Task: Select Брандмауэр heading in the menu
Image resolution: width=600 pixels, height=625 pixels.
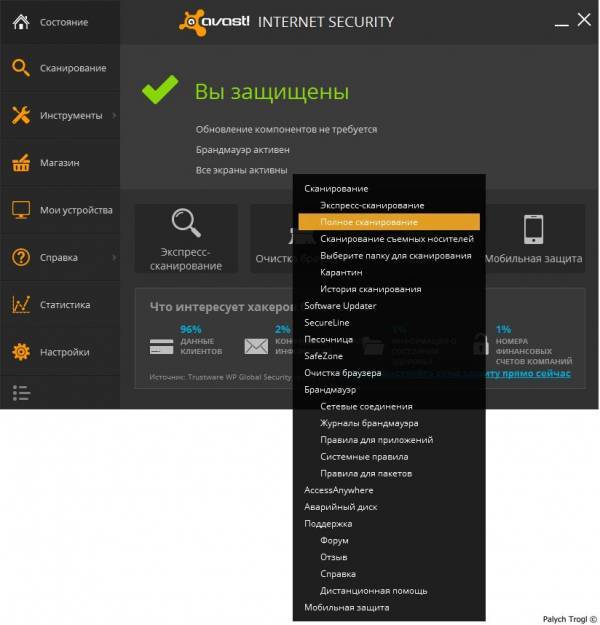Action: point(330,390)
